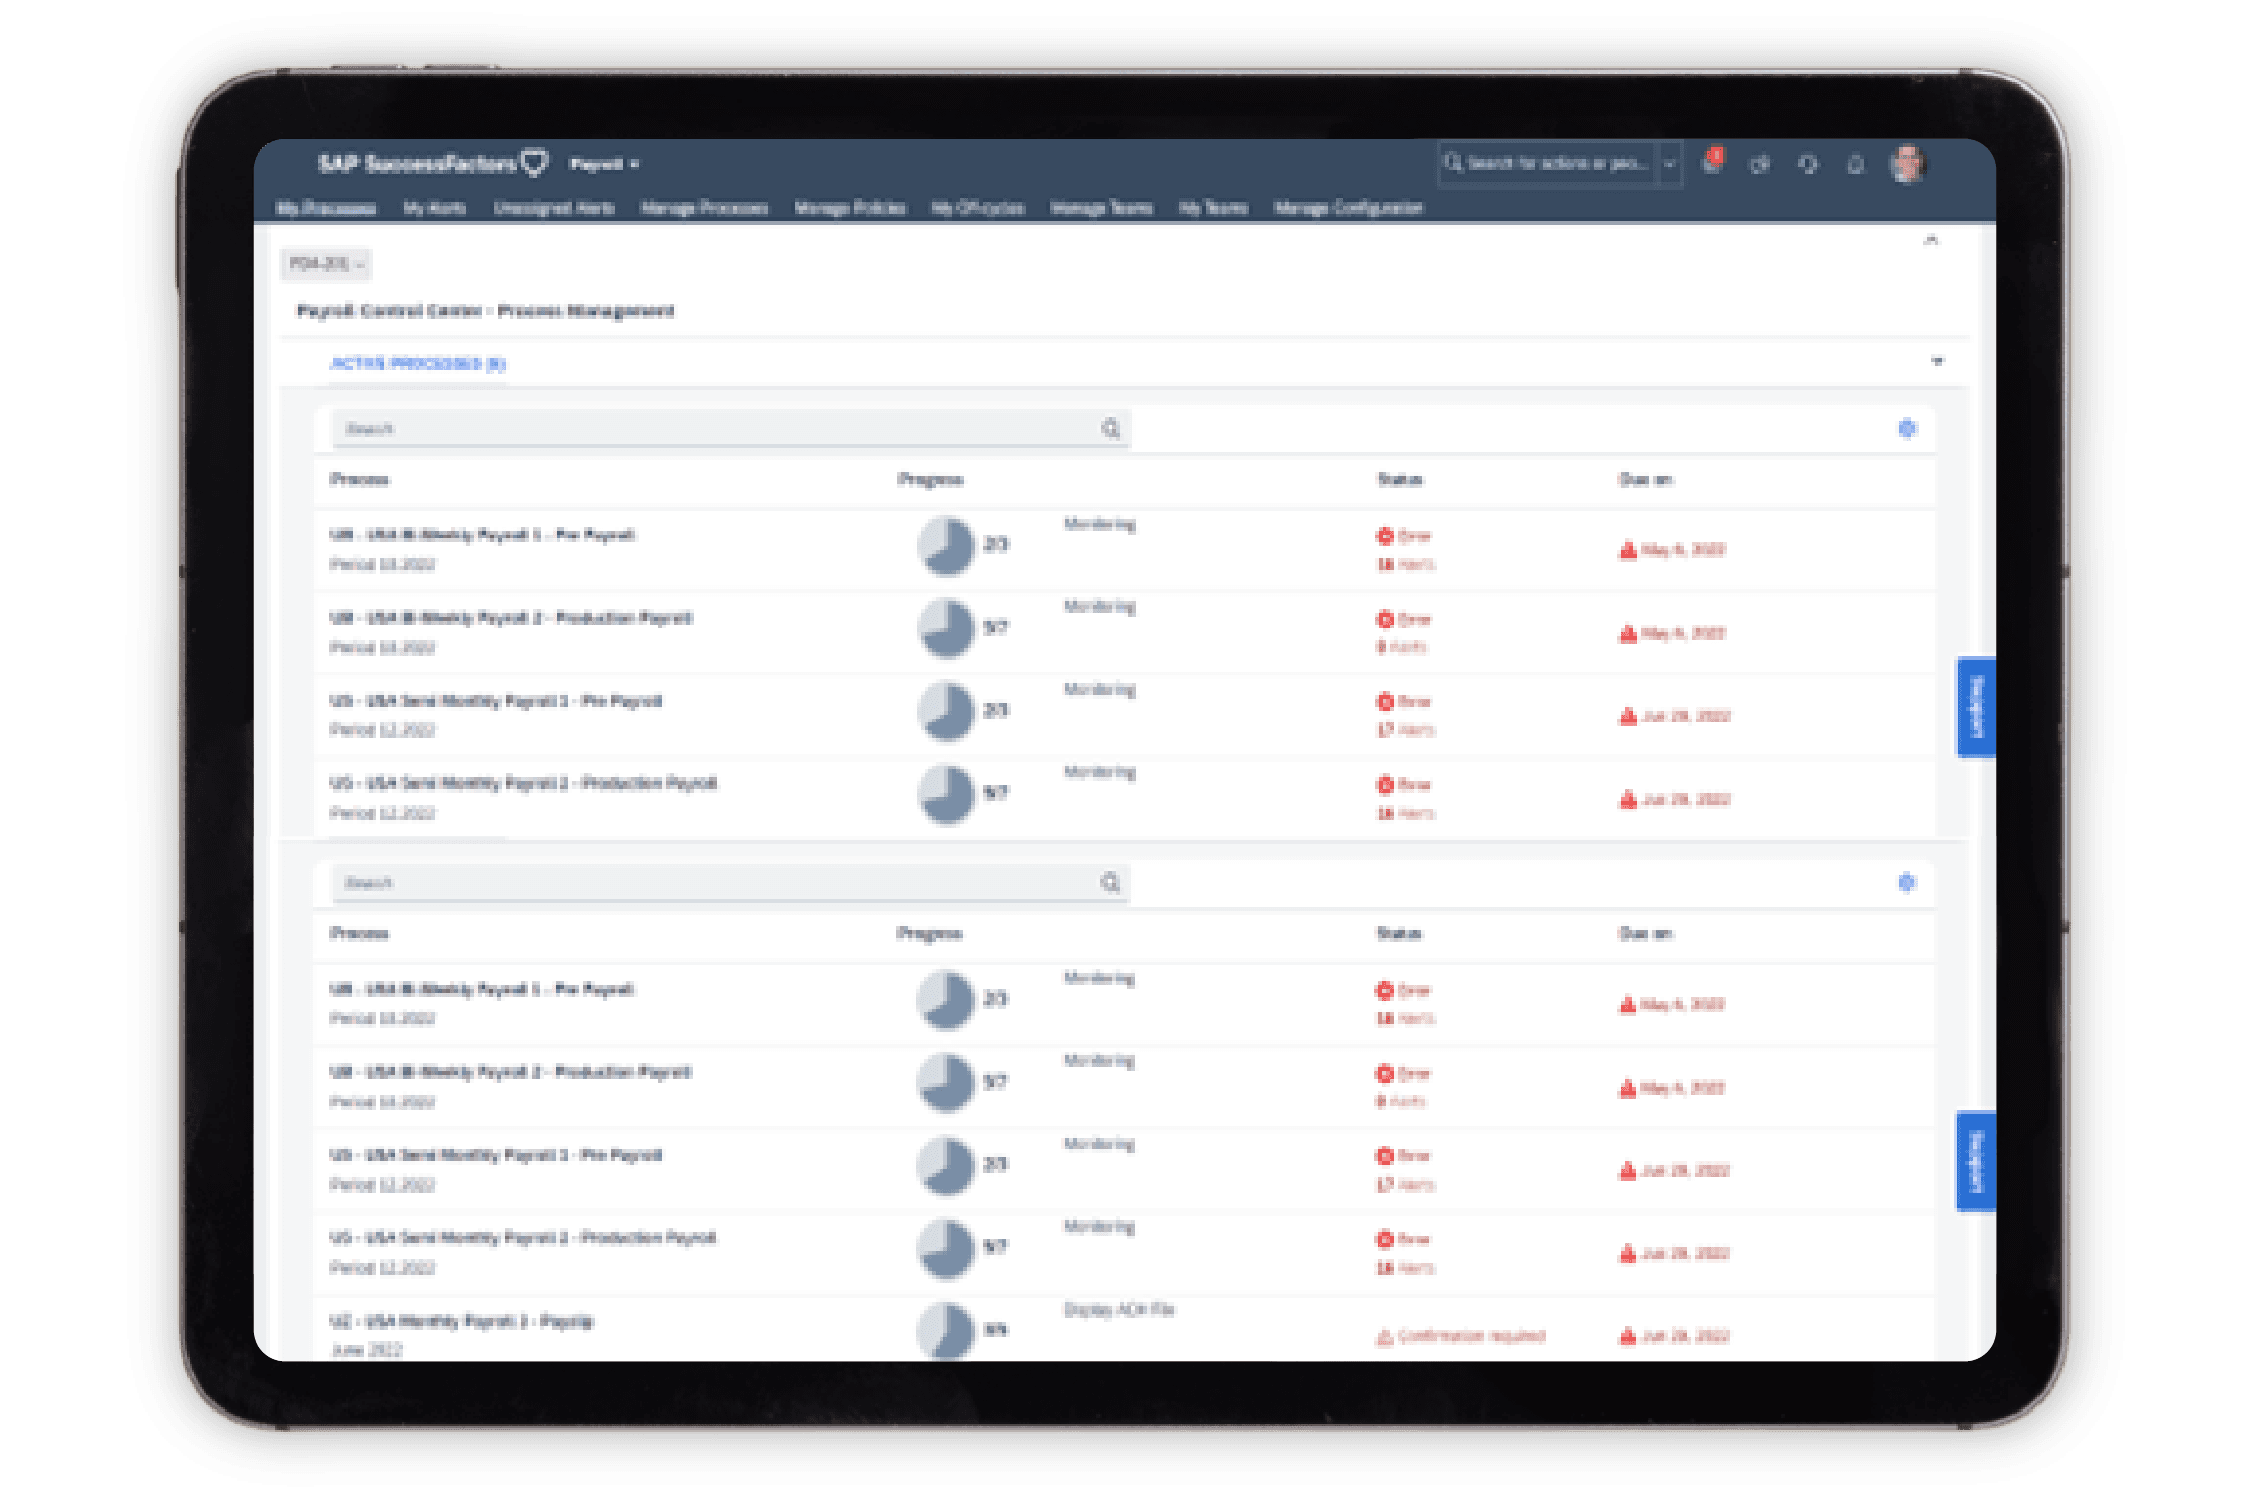Viewport: 2251px width, 1501px height.
Task: Open the Payroll module dropdown
Action: (604, 164)
